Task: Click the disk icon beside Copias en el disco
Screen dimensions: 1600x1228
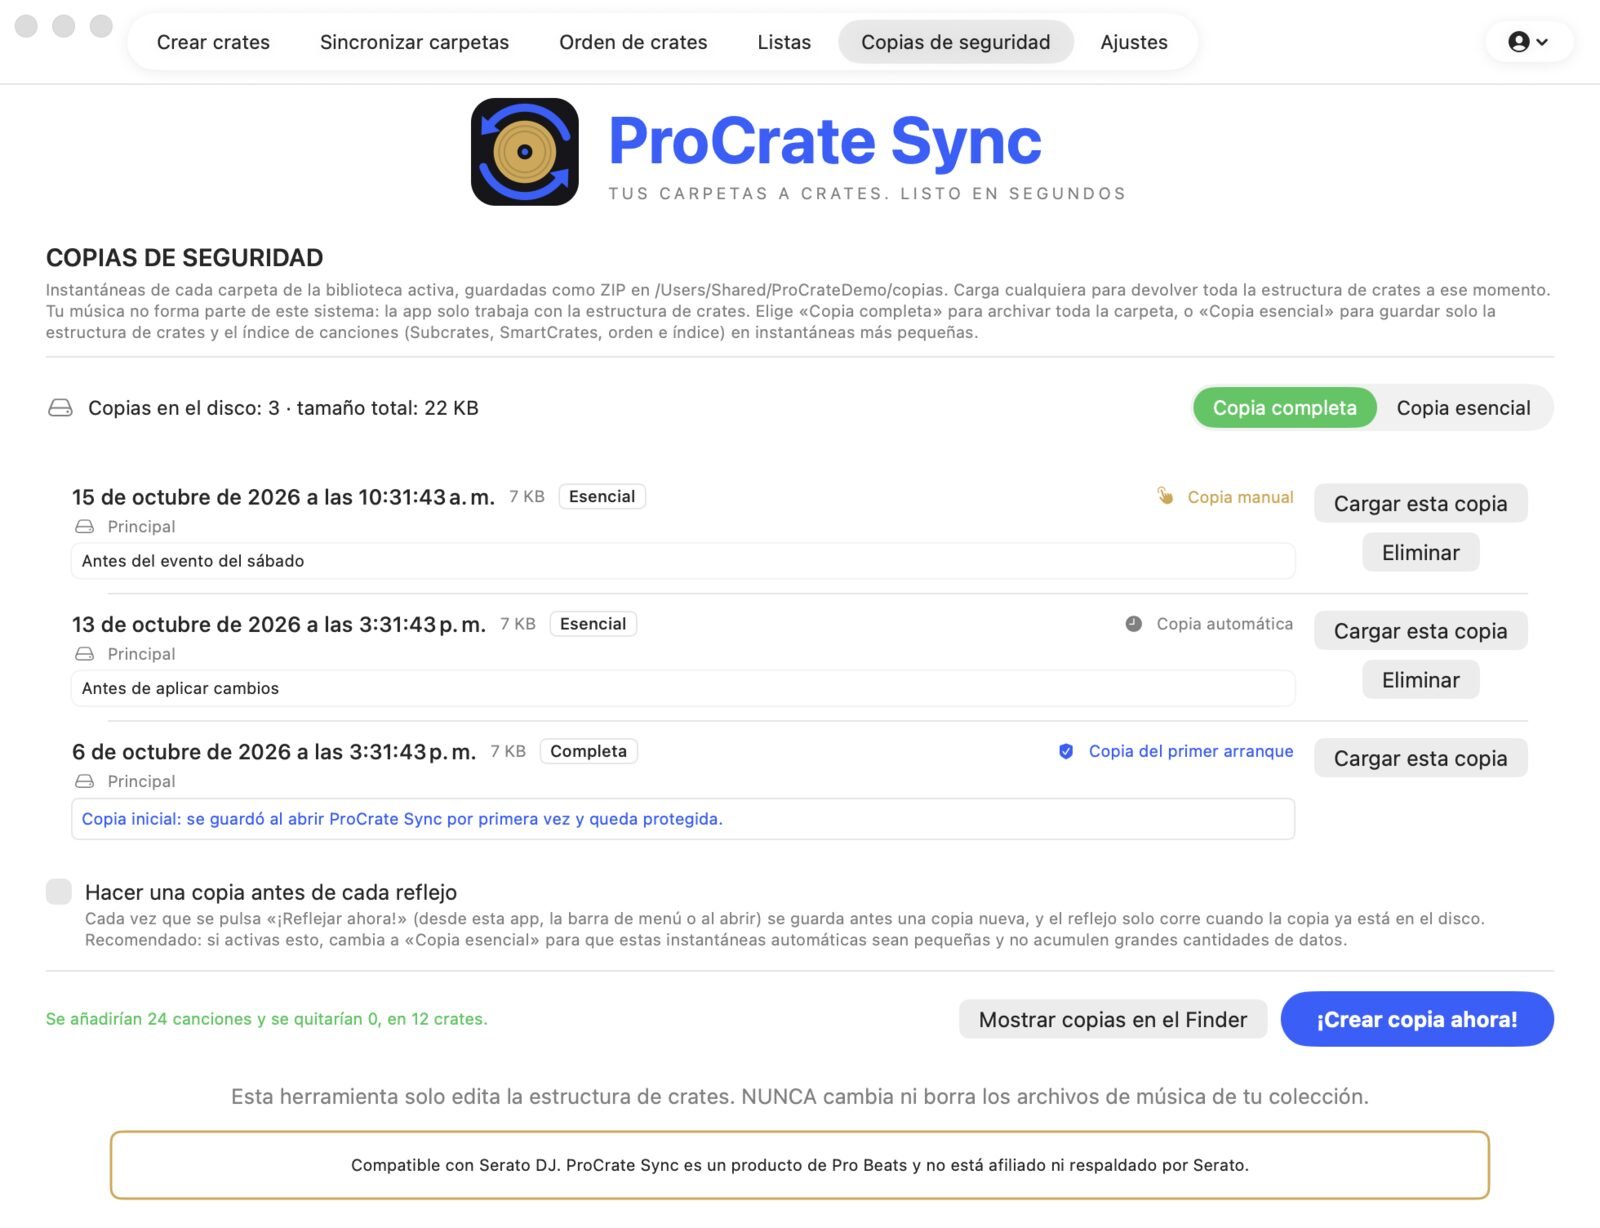Action: pyautogui.click(x=60, y=408)
